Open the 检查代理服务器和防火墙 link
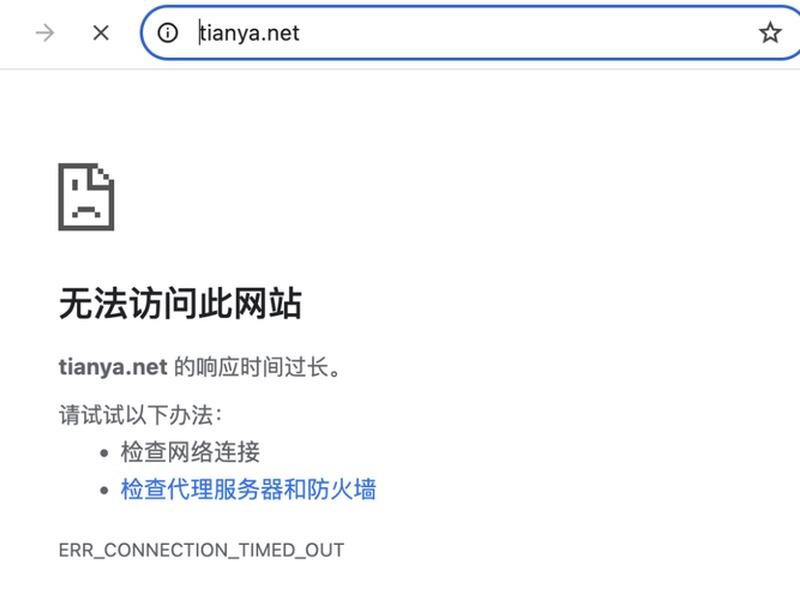This screenshot has height=600, width=800. (x=248, y=489)
